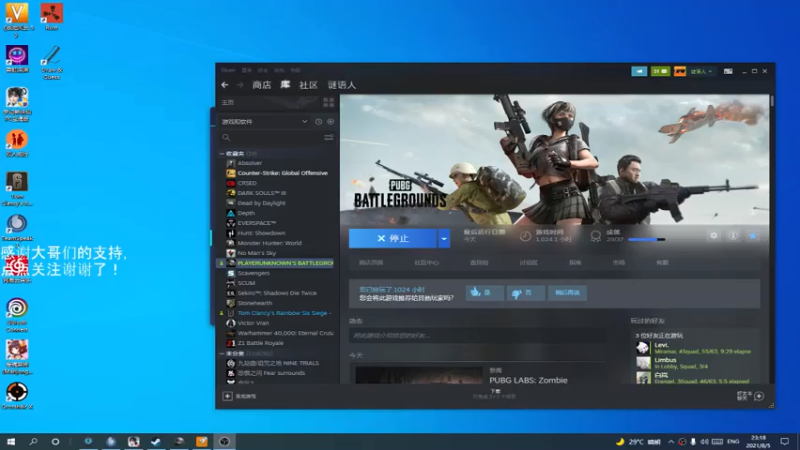Open the Tom Clancy's desktop shortcut
This screenshot has width=800, height=450.
[x=17, y=189]
